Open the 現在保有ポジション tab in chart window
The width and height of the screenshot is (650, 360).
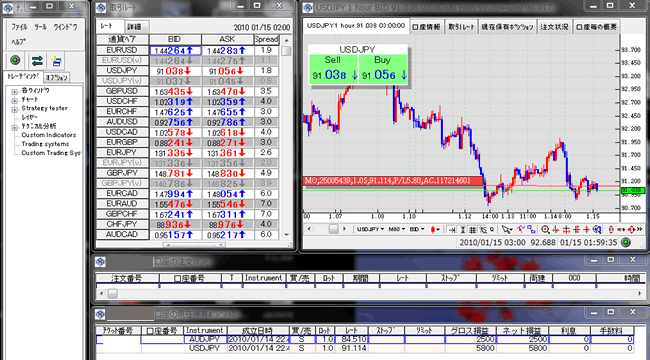pyautogui.click(x=507, y=27)
